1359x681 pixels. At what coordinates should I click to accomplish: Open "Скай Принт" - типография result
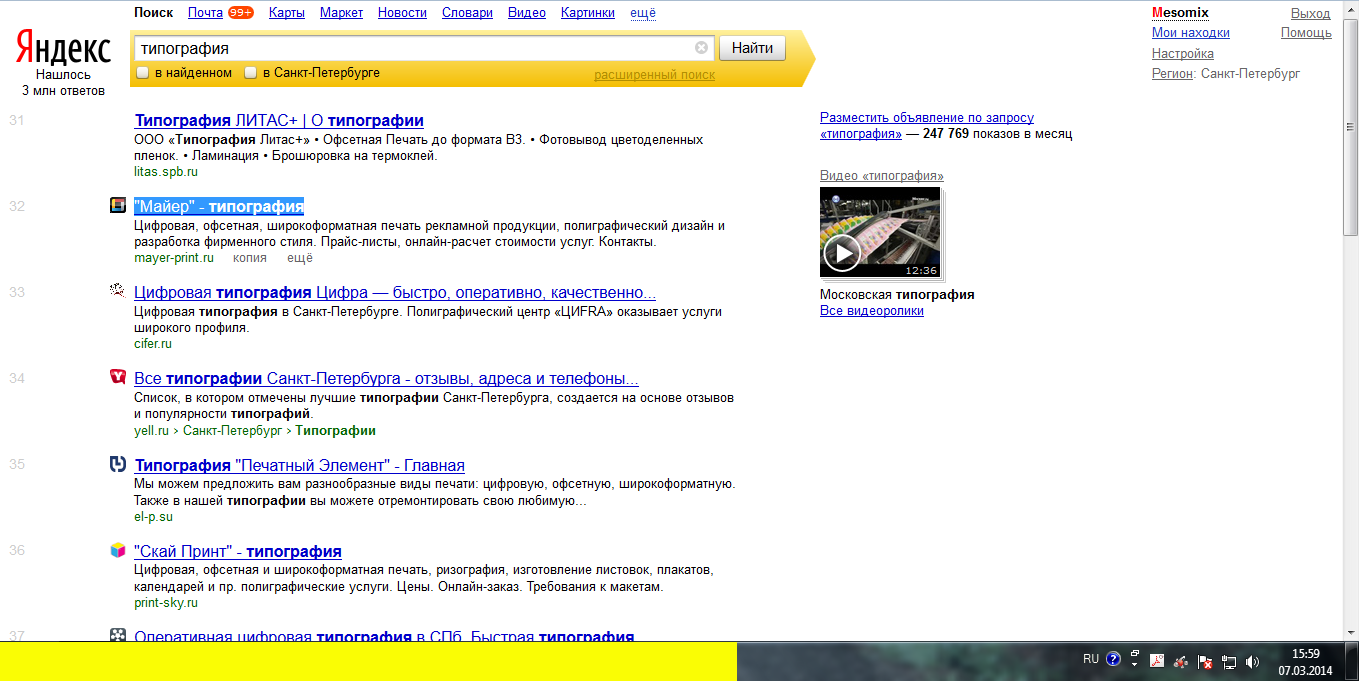pyautogui.click(x=238, y=551)
